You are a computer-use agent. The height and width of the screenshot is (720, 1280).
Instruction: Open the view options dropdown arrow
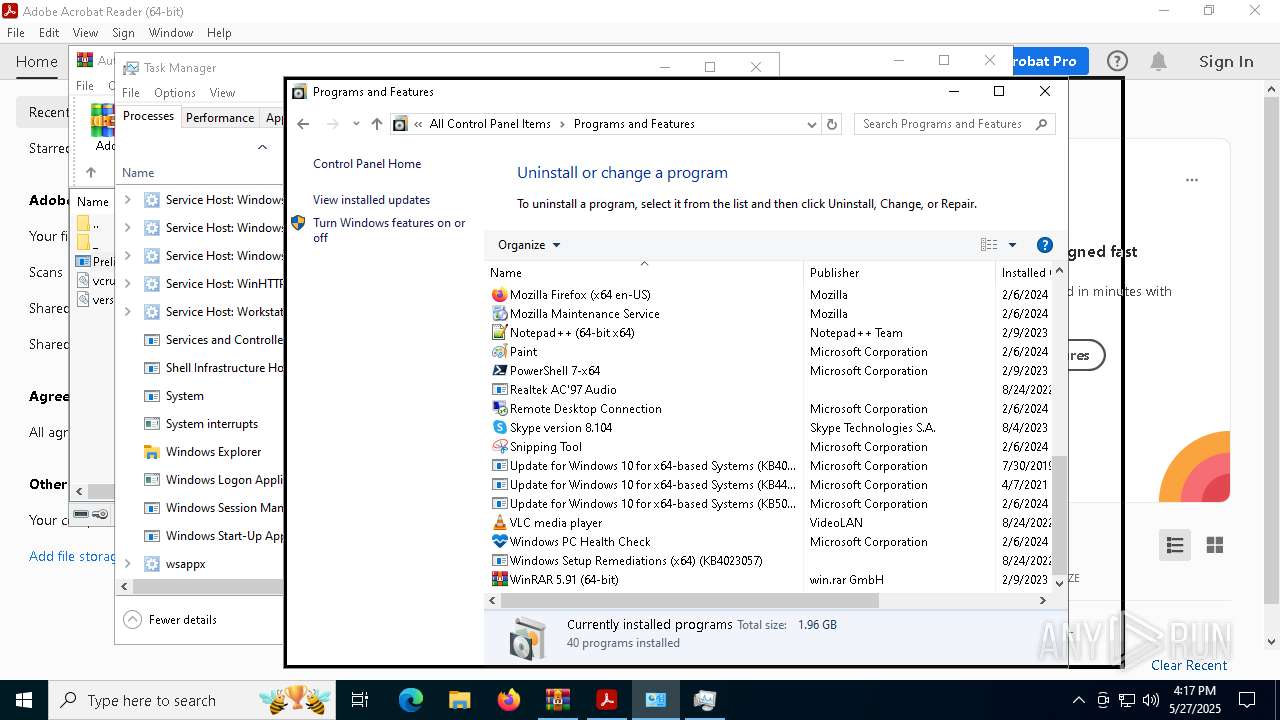[x=1012, y=245]
